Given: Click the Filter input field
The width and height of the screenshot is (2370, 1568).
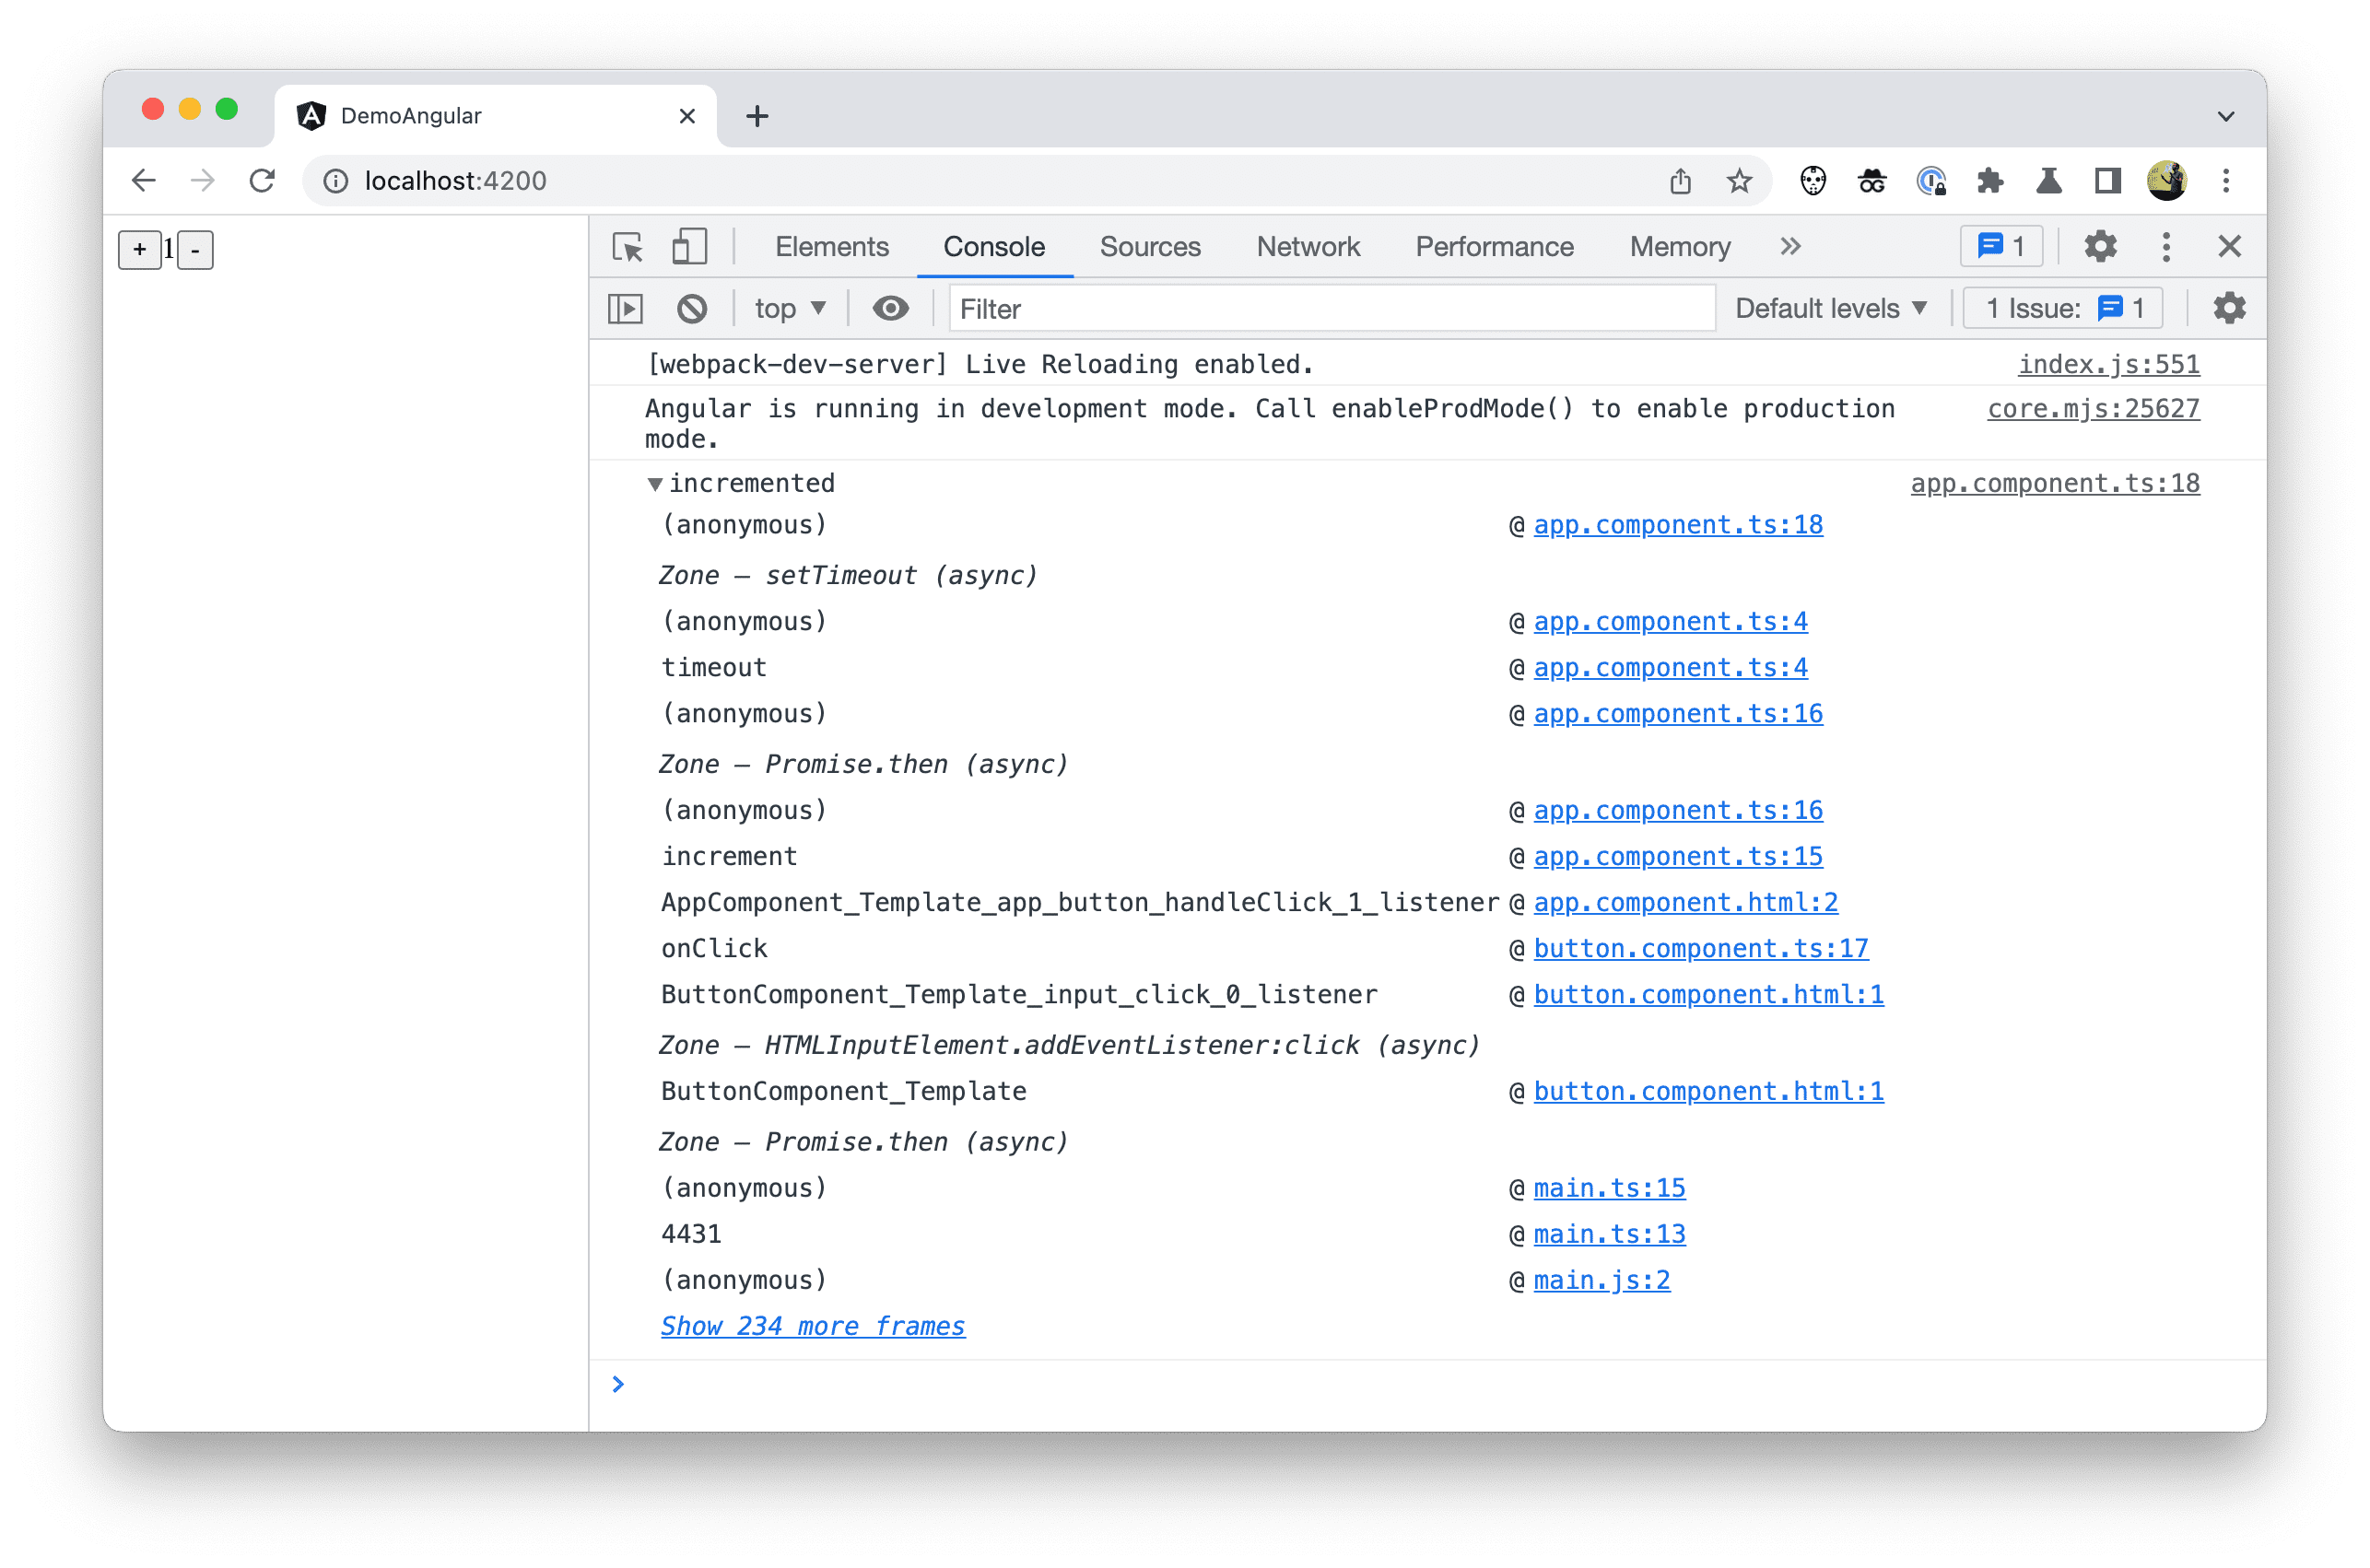Looking at the screenshot, I should [x=1329, y=310].
